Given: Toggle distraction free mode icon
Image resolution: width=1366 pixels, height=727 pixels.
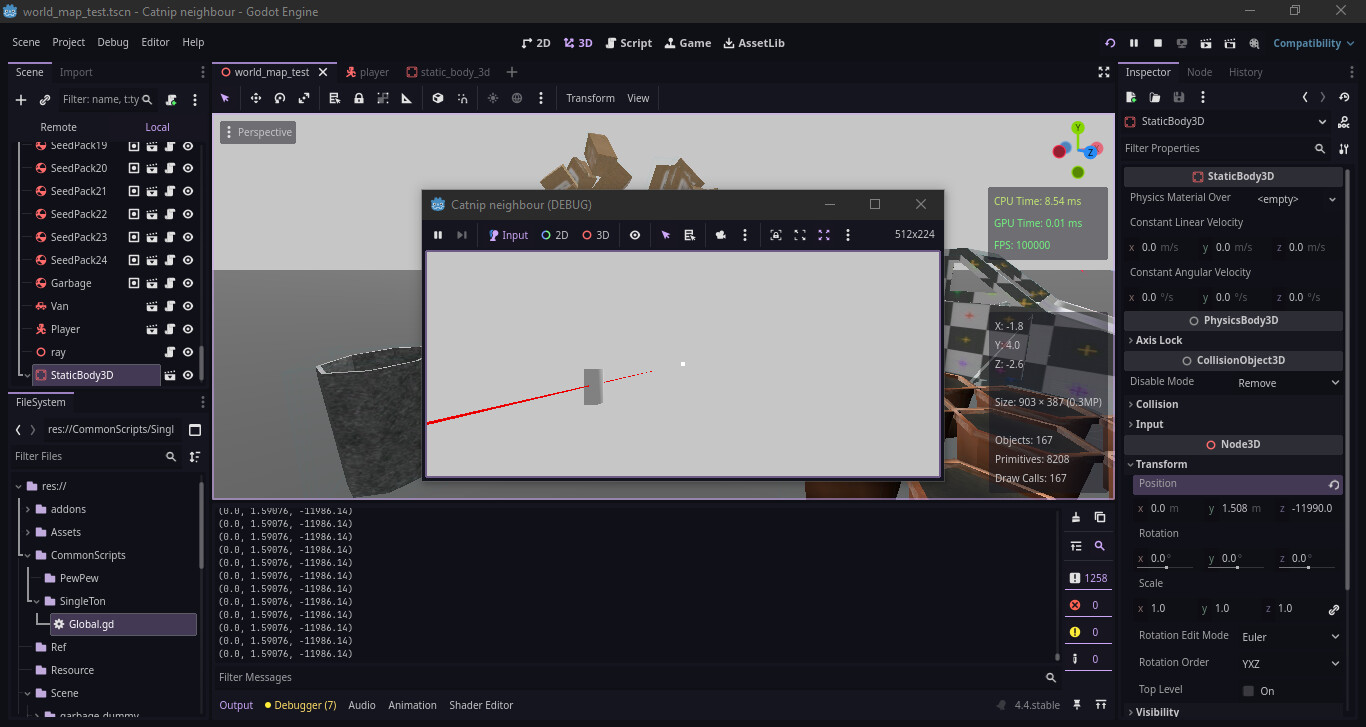Looking at the screenshot, I should click(1104, 72).
